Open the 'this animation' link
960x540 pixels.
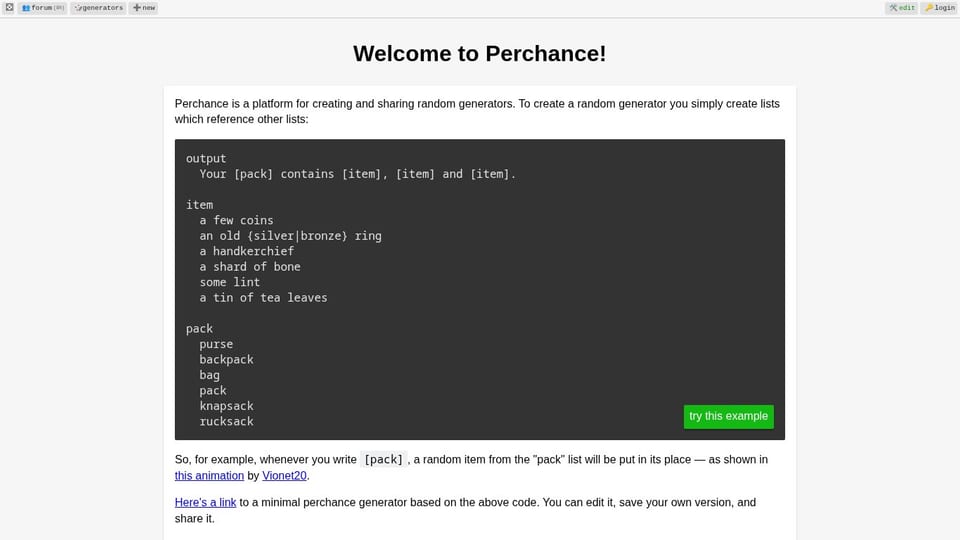tap(209, 476)
